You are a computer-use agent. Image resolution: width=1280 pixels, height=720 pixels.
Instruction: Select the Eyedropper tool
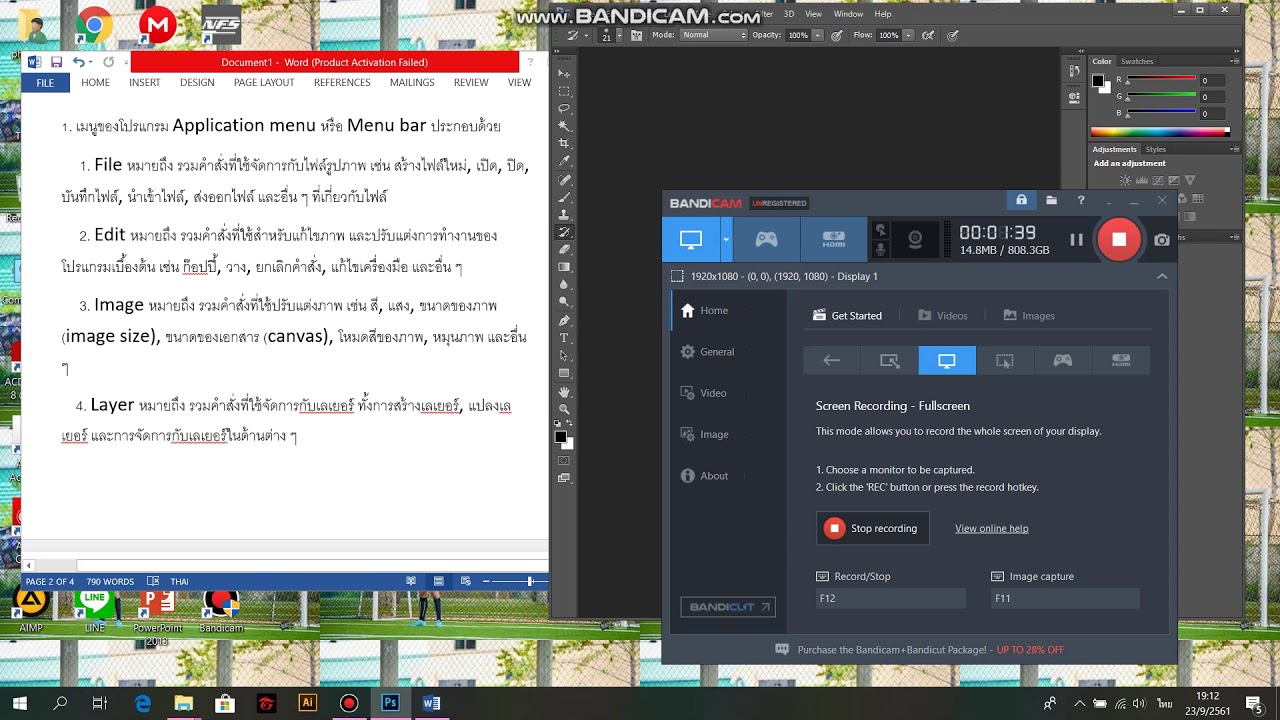click(x=564, y=161)
